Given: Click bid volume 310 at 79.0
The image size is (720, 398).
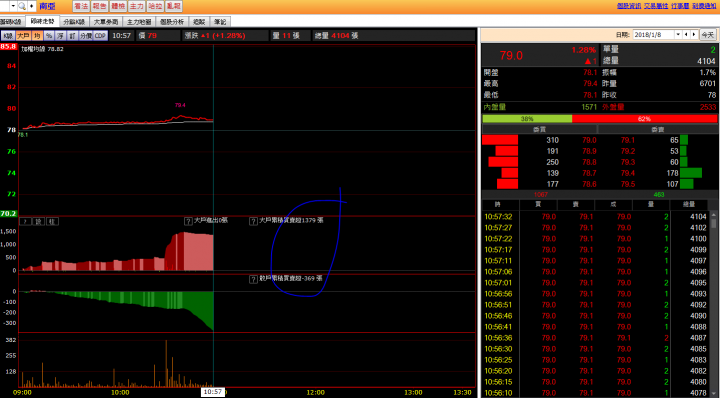Looking at the screenshot, I should tap(552, 140).
